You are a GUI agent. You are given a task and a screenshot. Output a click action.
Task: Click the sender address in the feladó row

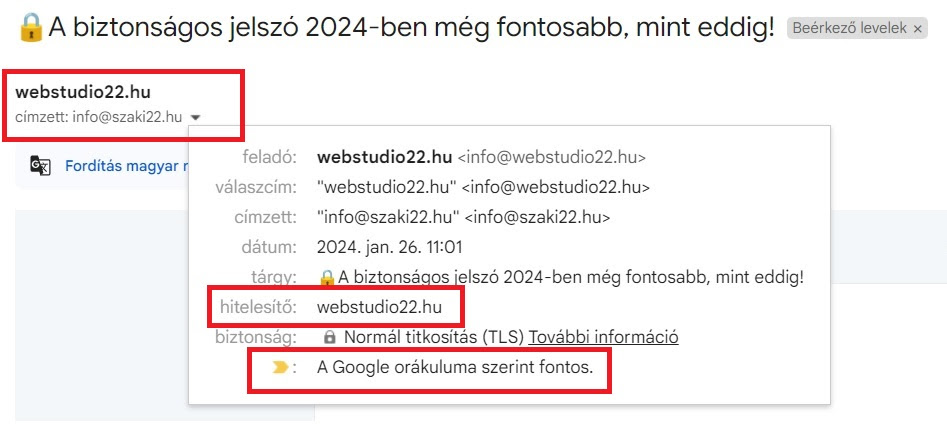(551, 157)
